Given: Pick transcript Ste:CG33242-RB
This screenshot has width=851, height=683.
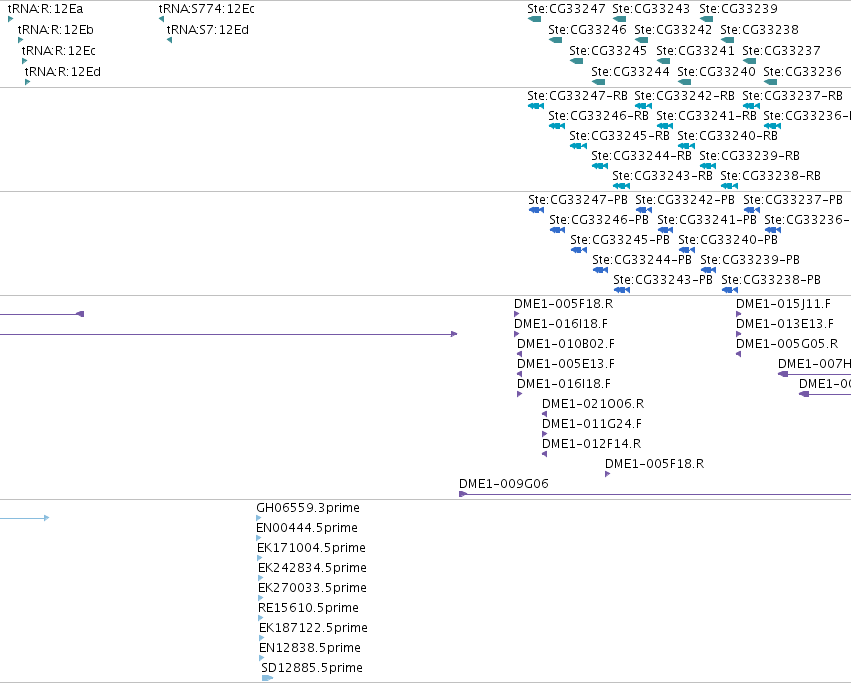Looking at the screenshot, I should click(684, 96).
